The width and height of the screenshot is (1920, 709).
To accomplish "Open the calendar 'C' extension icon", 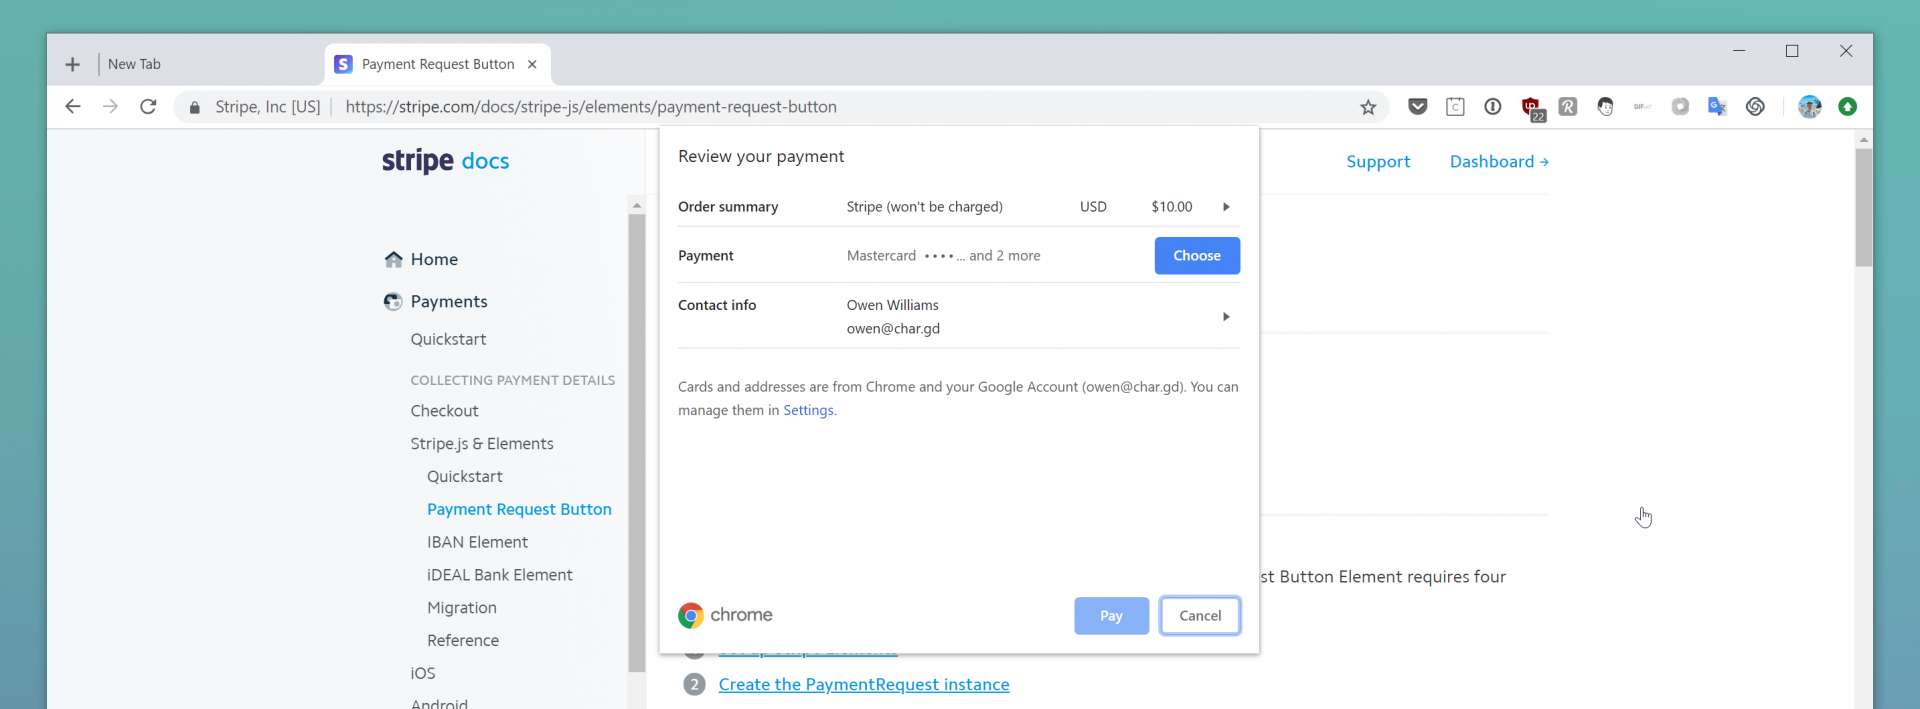I will (1455, 106).
